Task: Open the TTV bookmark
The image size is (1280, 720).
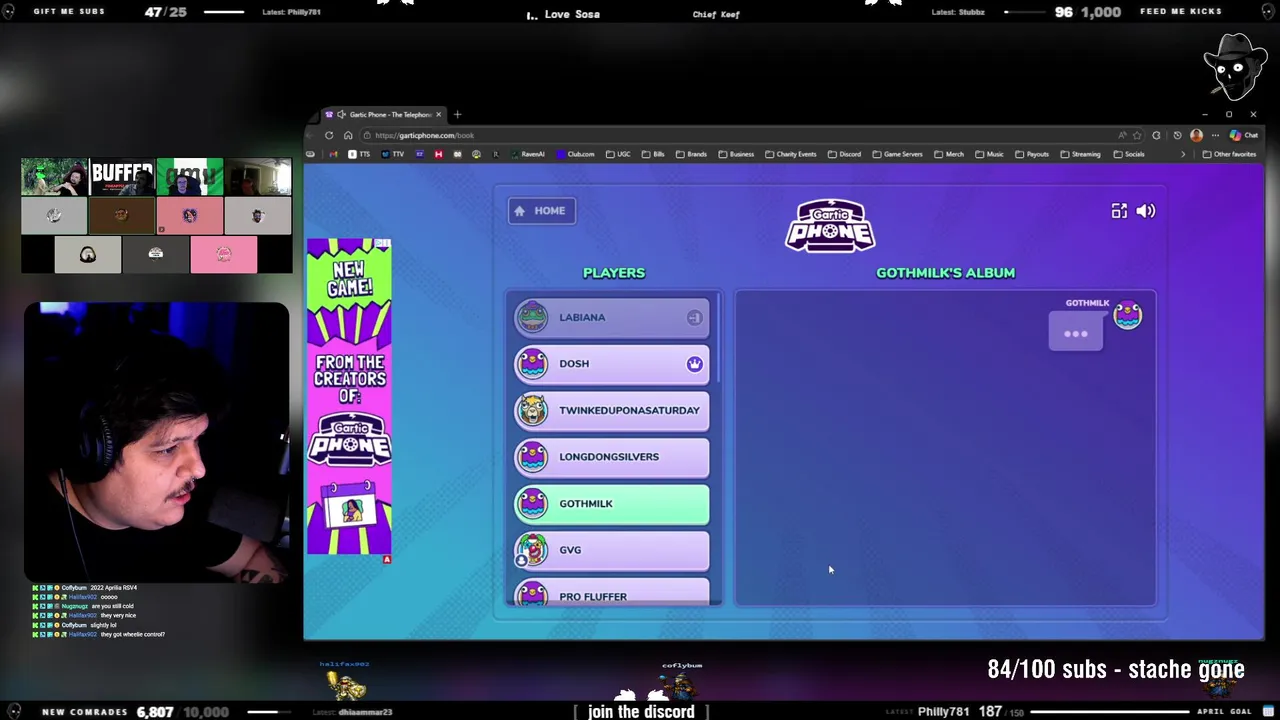Action: pos(393,154)
